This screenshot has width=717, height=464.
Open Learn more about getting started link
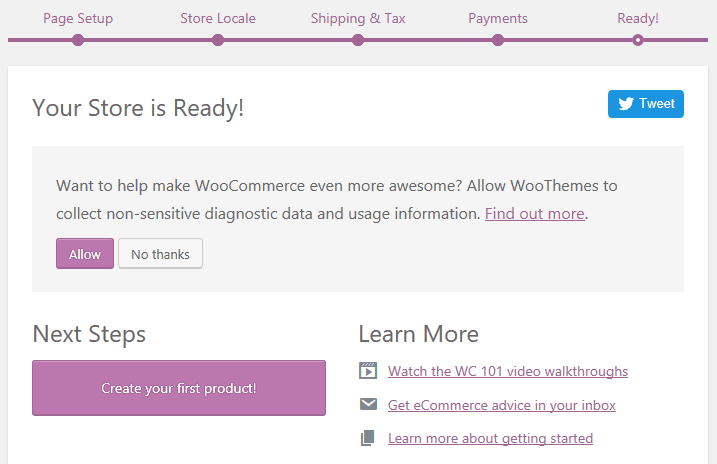click(x=490, y=438)
